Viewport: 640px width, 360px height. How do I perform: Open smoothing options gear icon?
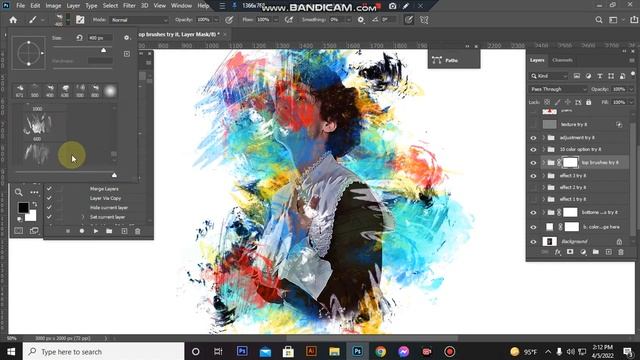point(361,20)
